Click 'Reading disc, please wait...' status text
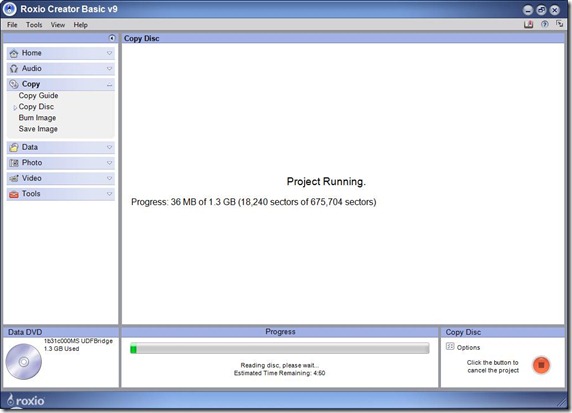The width and height of the screenshot is (572, 413). 279,365
